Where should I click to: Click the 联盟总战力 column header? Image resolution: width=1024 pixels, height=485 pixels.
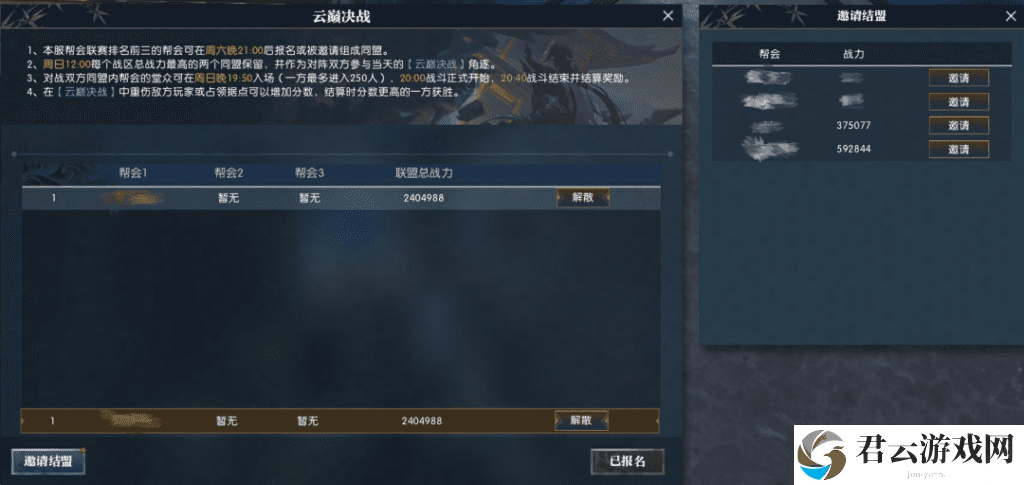tap(424, 173)
